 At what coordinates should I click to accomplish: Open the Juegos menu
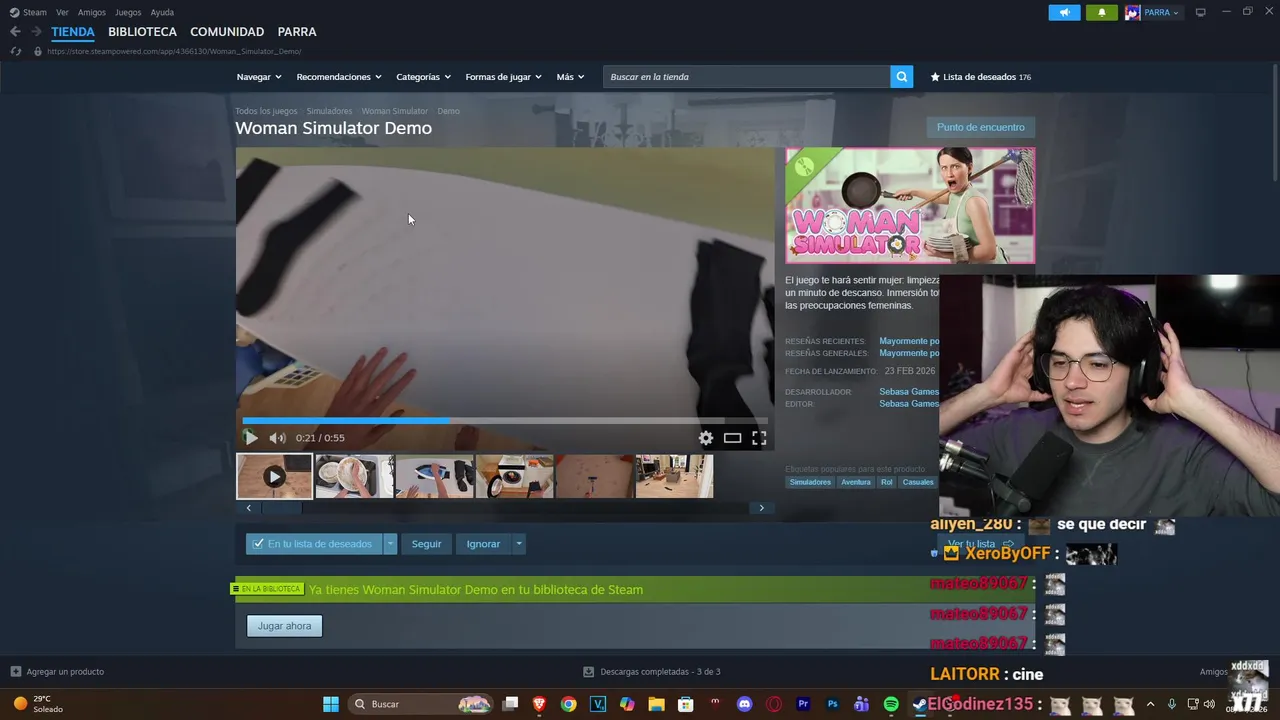click(128, 12)
